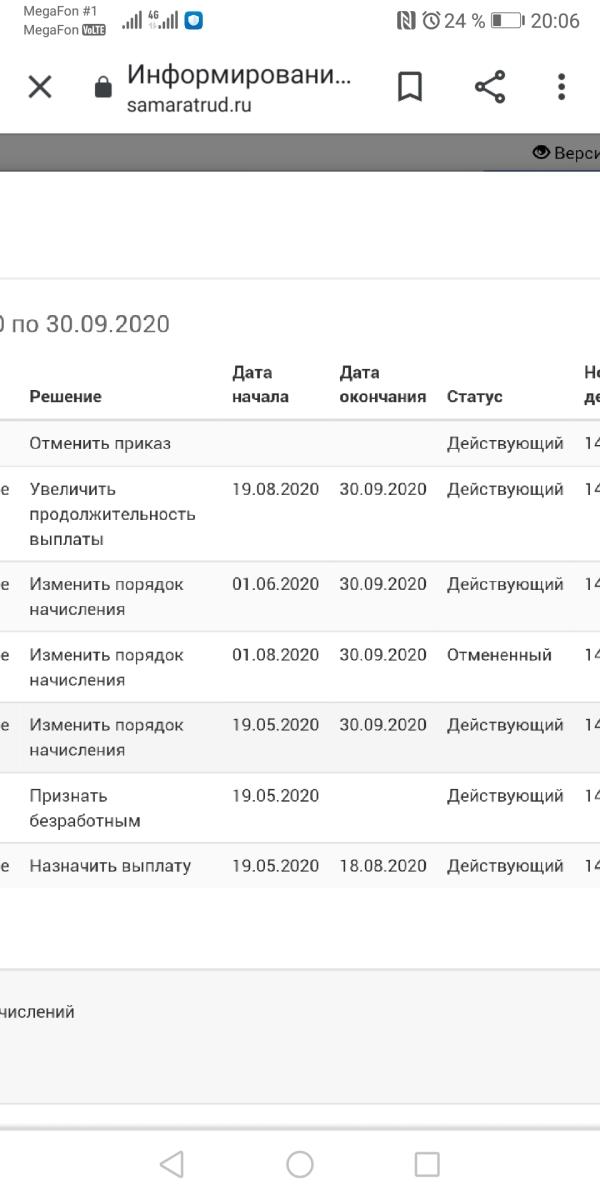600x1199 pixels.
Task: Select the Увеличить продолжительность выплаты row
Action: [x=112, y=514]
